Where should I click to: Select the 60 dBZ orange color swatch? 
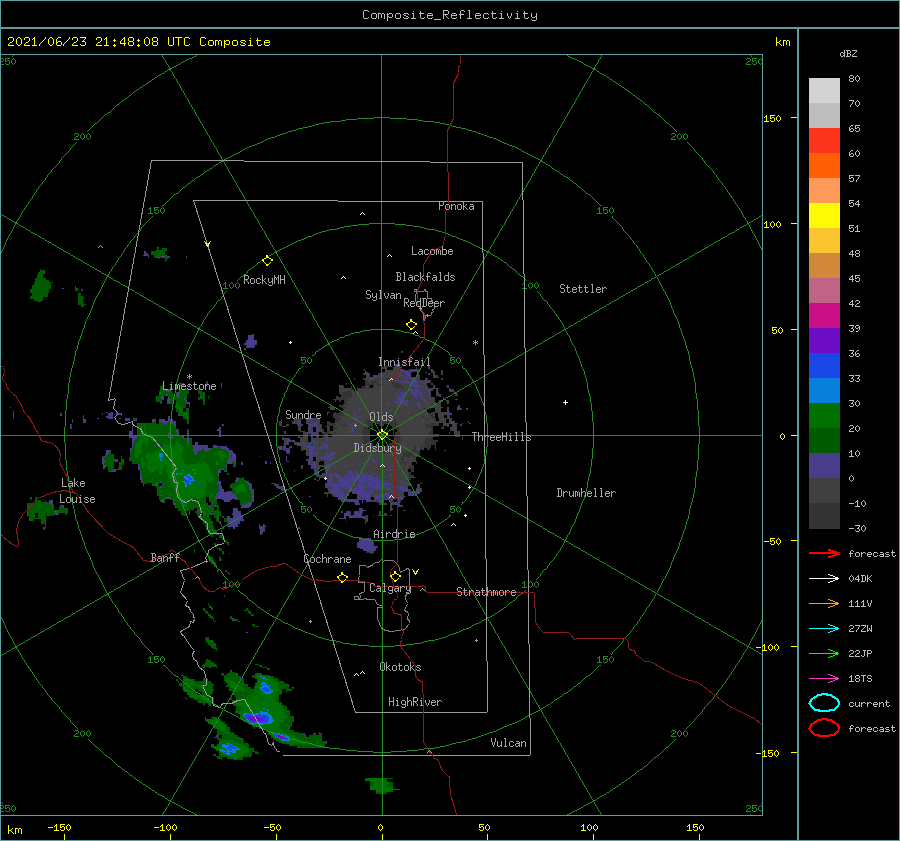tap(824, 165)
